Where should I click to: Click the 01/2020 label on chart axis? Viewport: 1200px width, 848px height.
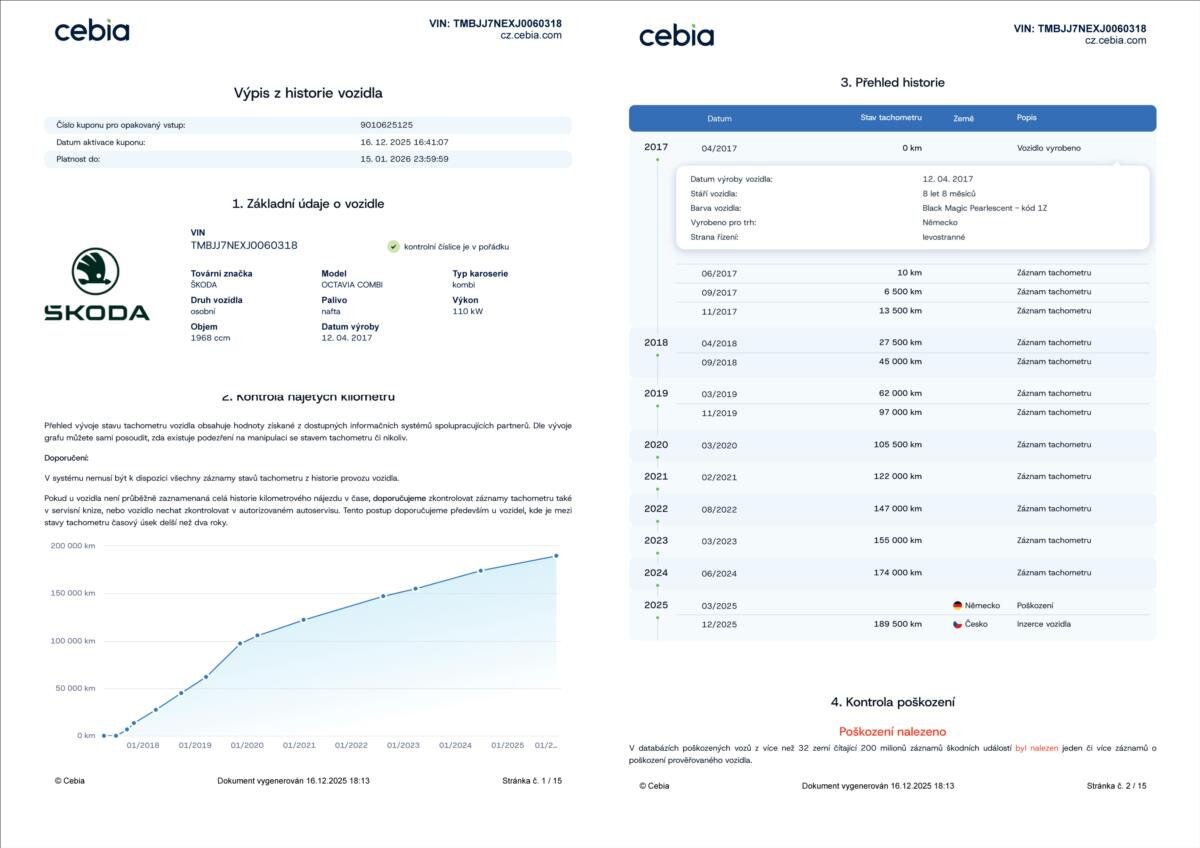click(246, 745)
